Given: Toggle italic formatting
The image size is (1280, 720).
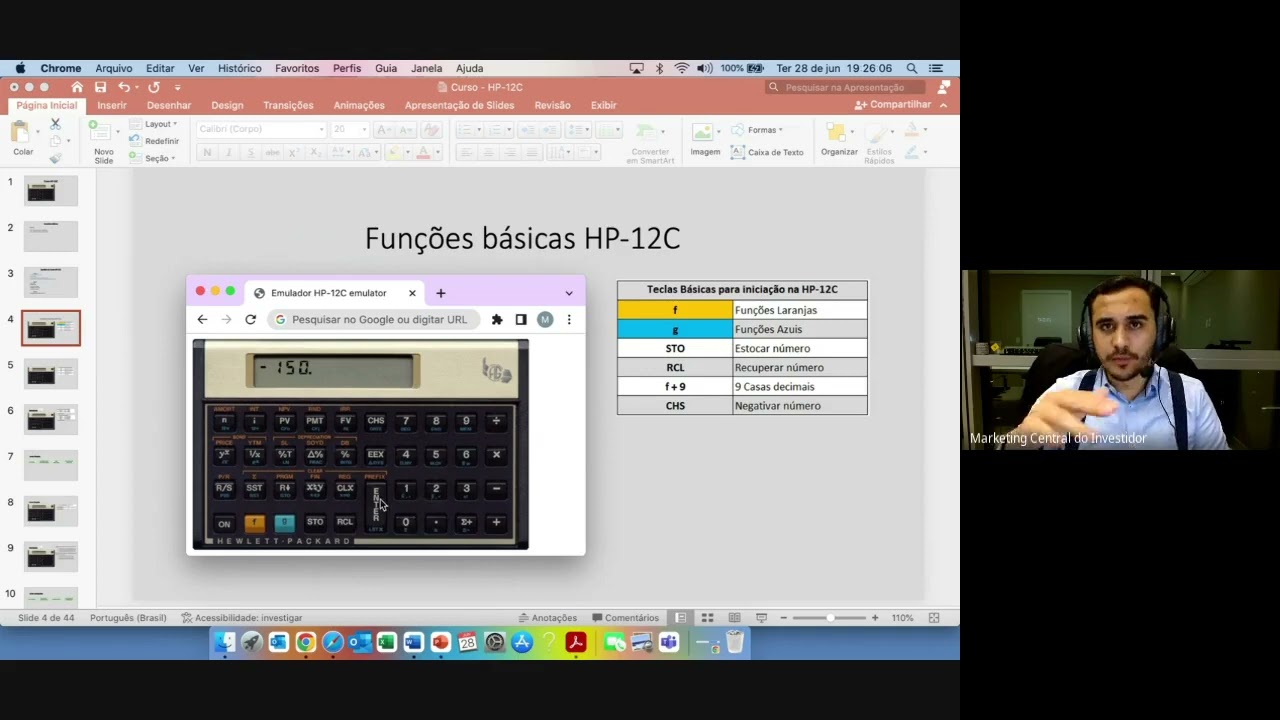Looking at the screenshot, I should (229, 153).
